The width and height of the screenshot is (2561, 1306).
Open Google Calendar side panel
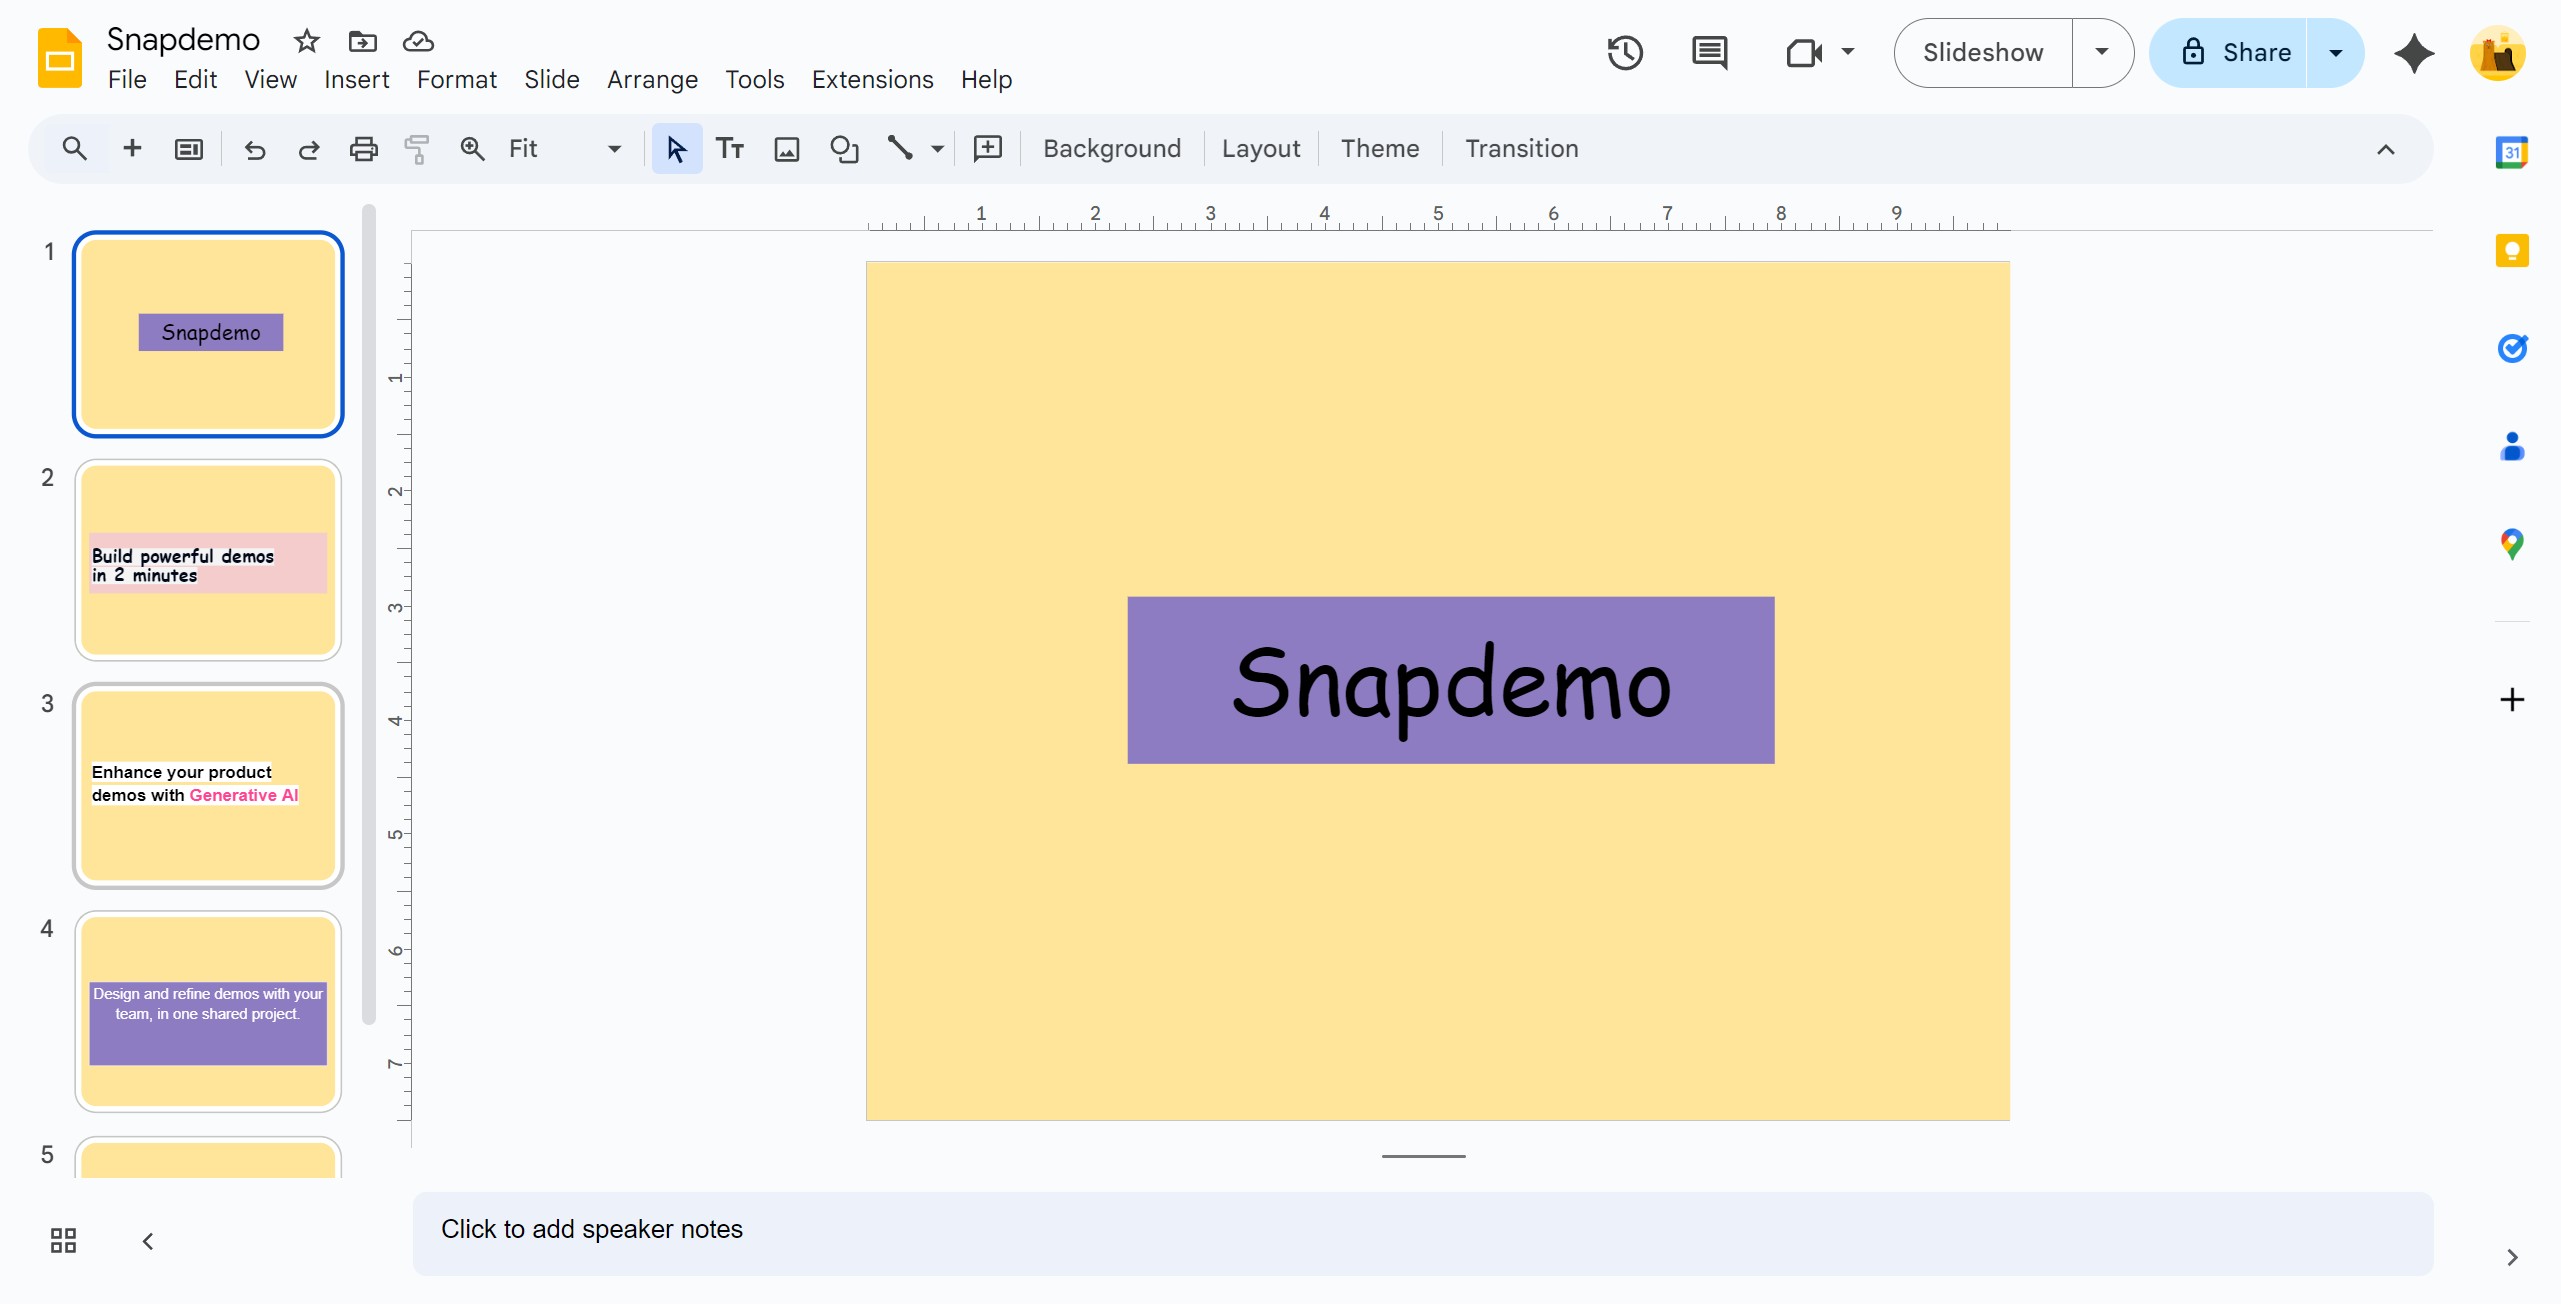pyautogui.click(x=2512, y=152)
